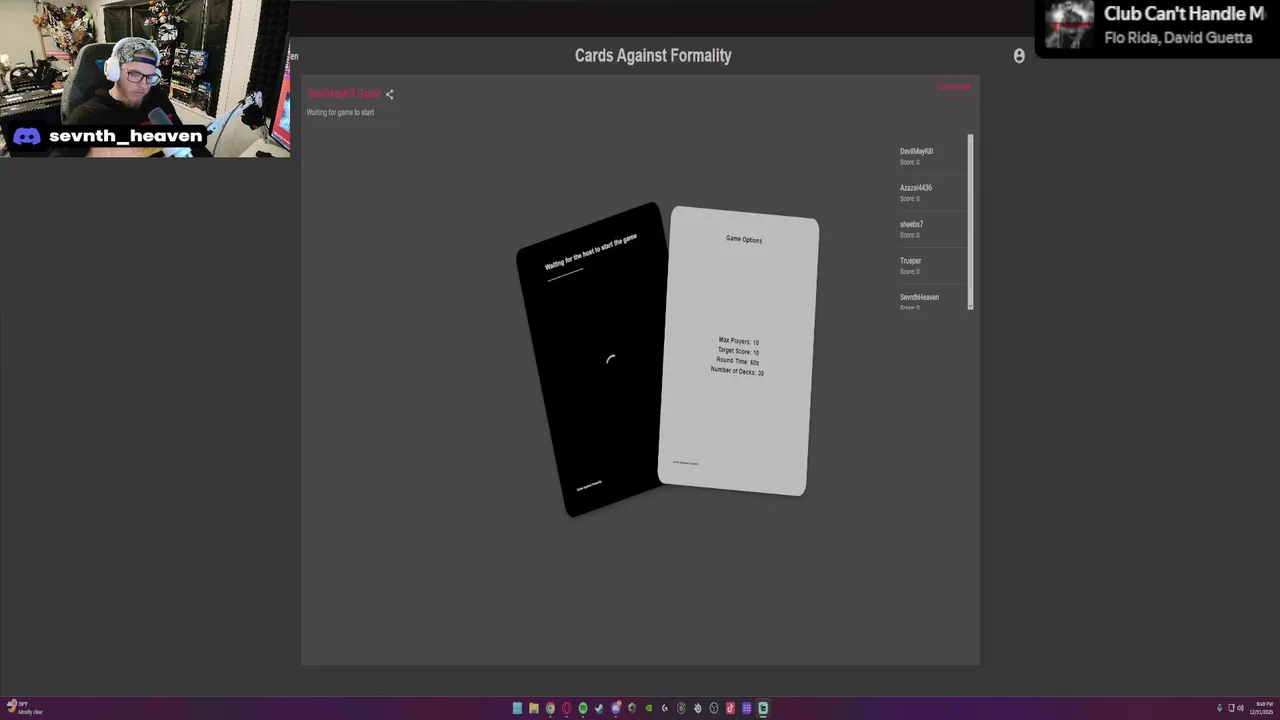Click the Game Options heading on white card
This screenshot has width=1280, height=720.
coord(744,239)
